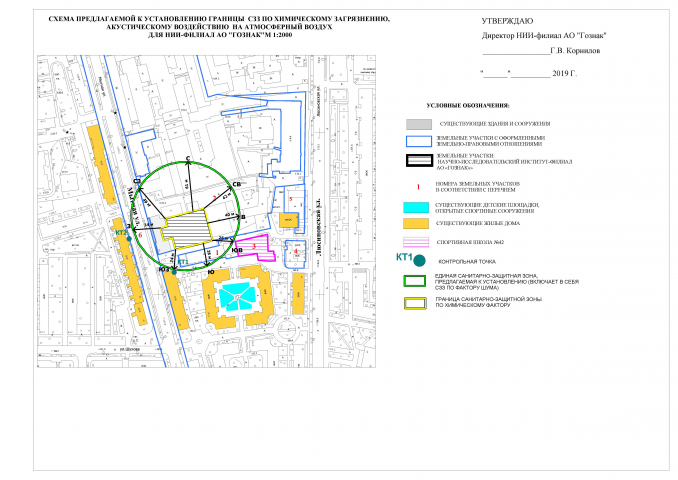Click the pink-striped sports school legend swatch
Image resolution: width=678 pixels, height=480 pixels.
coord(416,242)
